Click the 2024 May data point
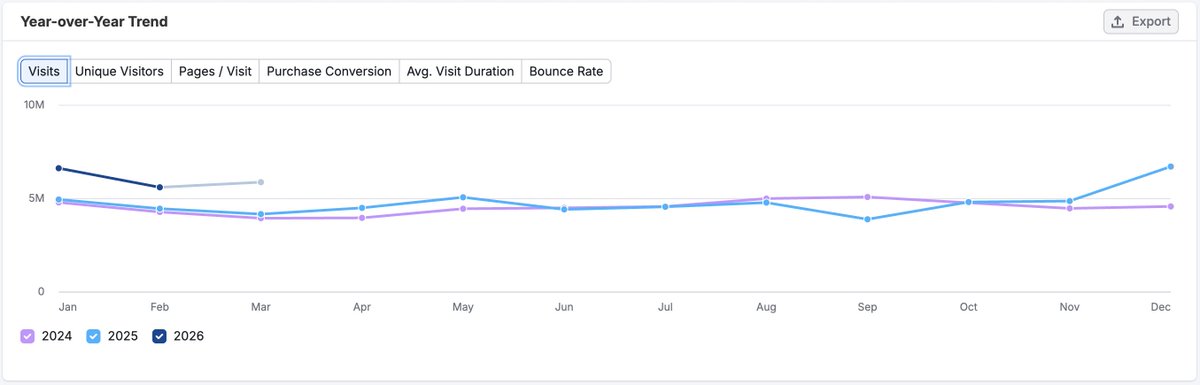This screenshot has height=385, width=1200. point(463,208)
